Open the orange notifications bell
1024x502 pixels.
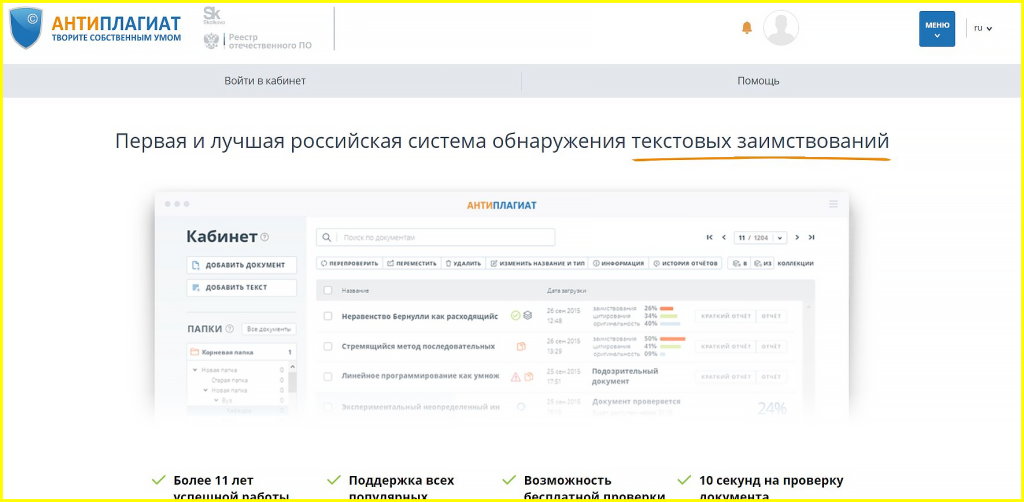coord(747,28)
